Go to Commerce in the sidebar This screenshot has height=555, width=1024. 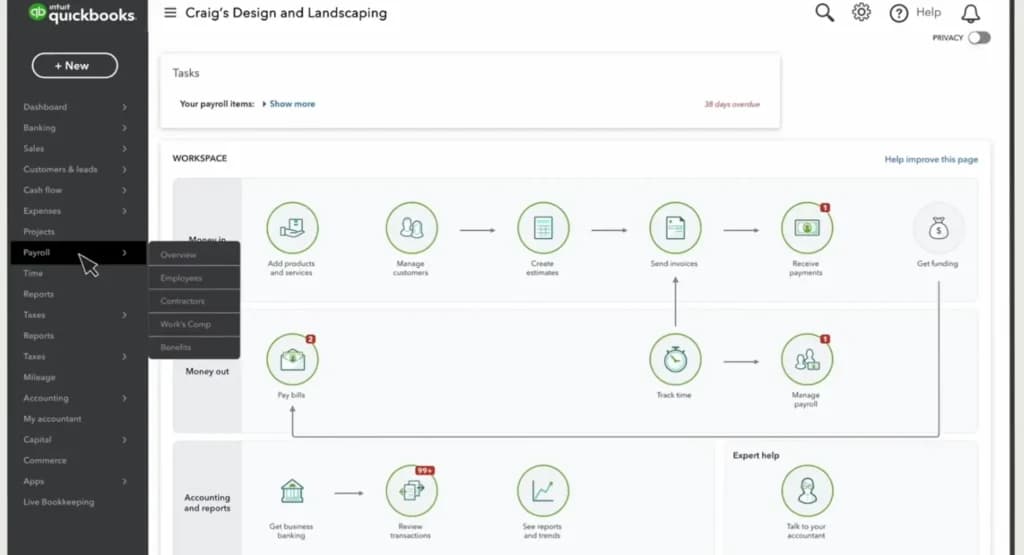click(45, 460)
